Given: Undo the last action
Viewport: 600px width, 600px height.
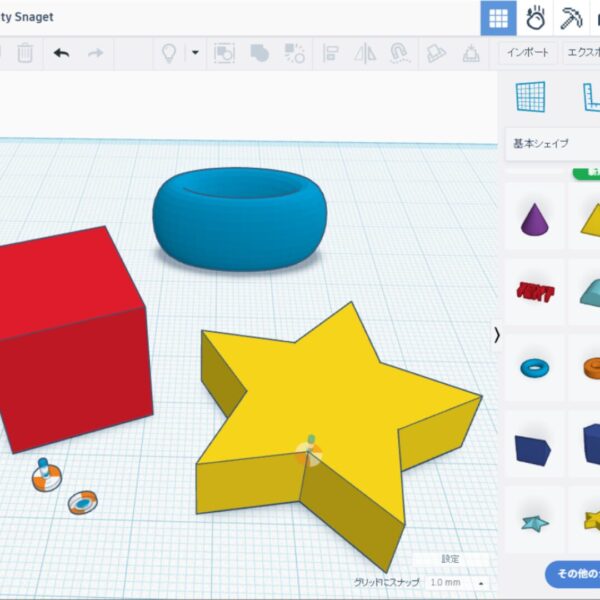Looking at the screenshot, I should (61, 53).
